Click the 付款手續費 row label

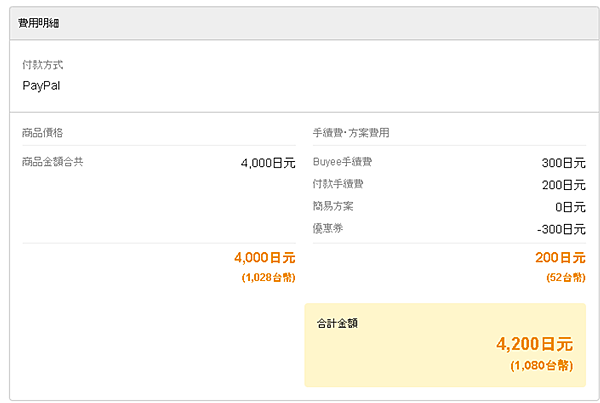tap(338, 184)
